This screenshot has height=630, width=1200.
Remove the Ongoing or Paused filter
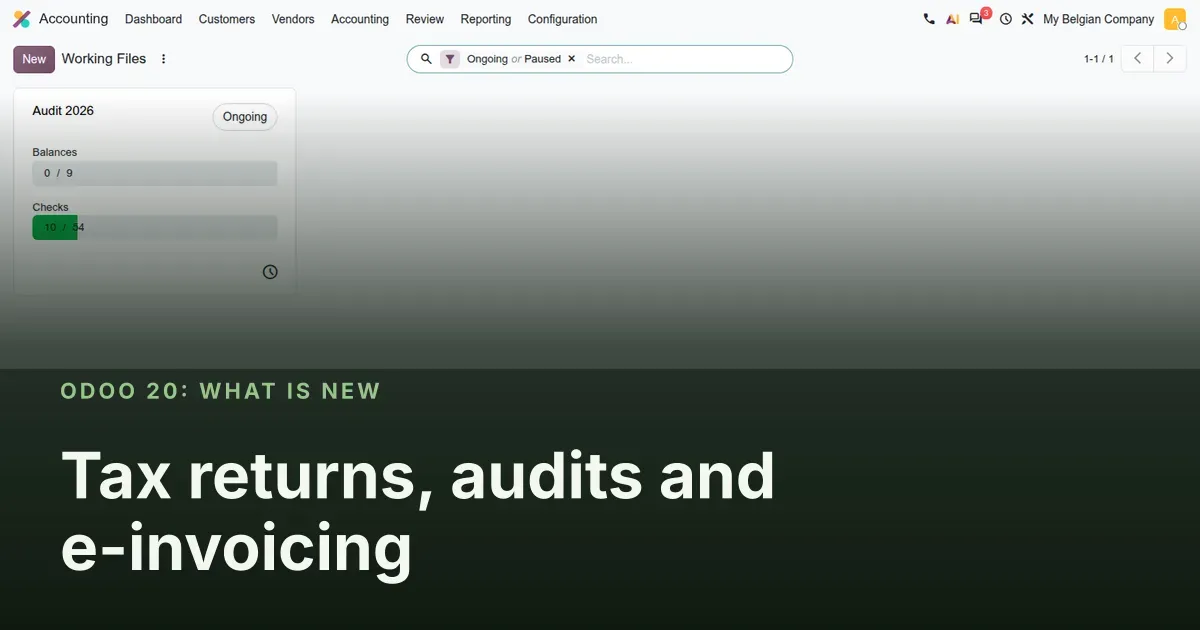pyautogui.click(x=572, y=59)
